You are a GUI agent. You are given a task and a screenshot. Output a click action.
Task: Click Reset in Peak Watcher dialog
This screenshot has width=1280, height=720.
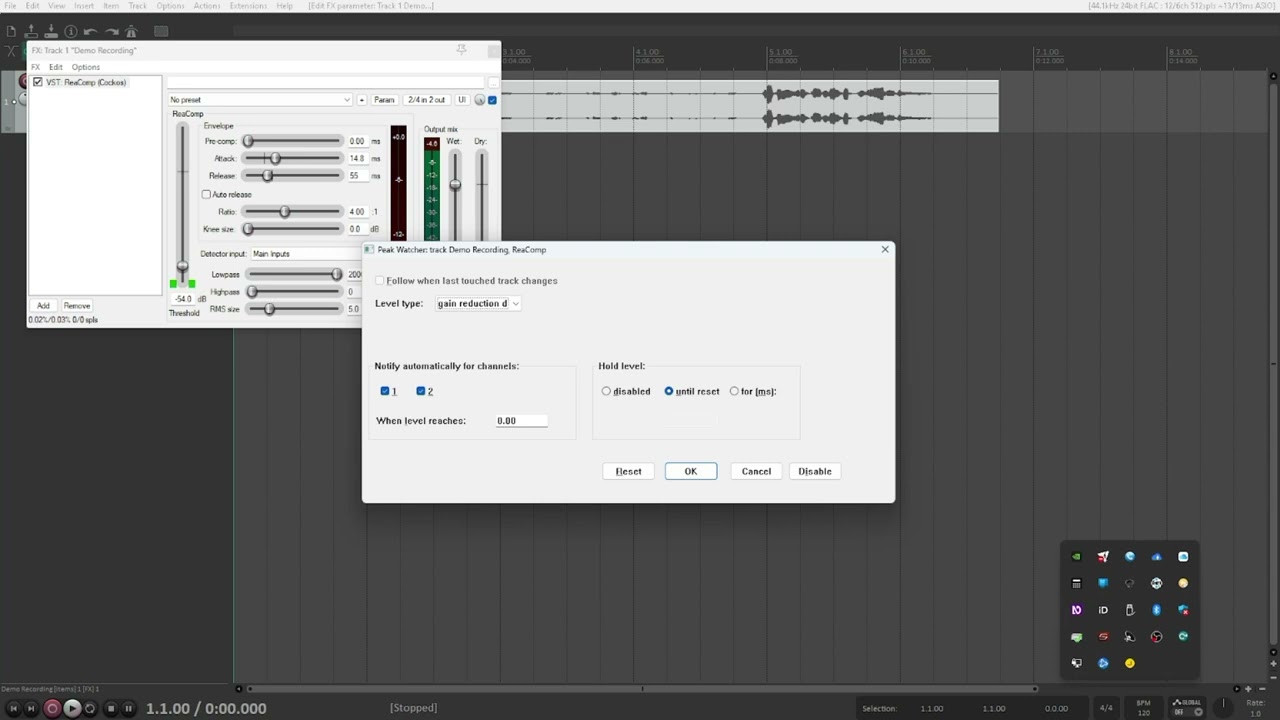click(629, 471)
